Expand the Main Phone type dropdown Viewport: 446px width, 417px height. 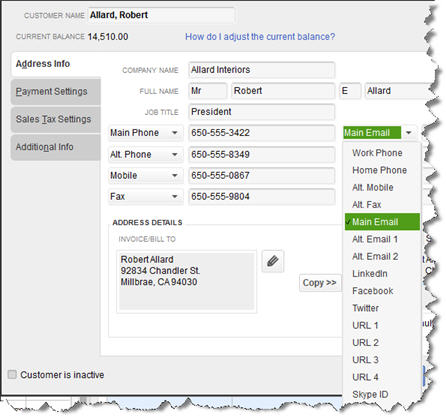click(x=174, y=133)
